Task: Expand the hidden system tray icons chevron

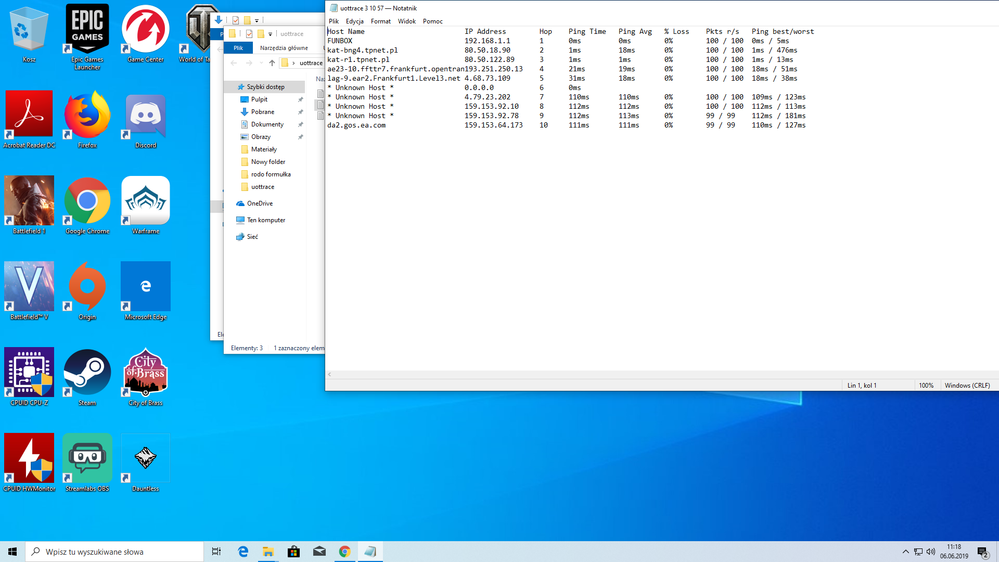Action: [x=906, y=551]
